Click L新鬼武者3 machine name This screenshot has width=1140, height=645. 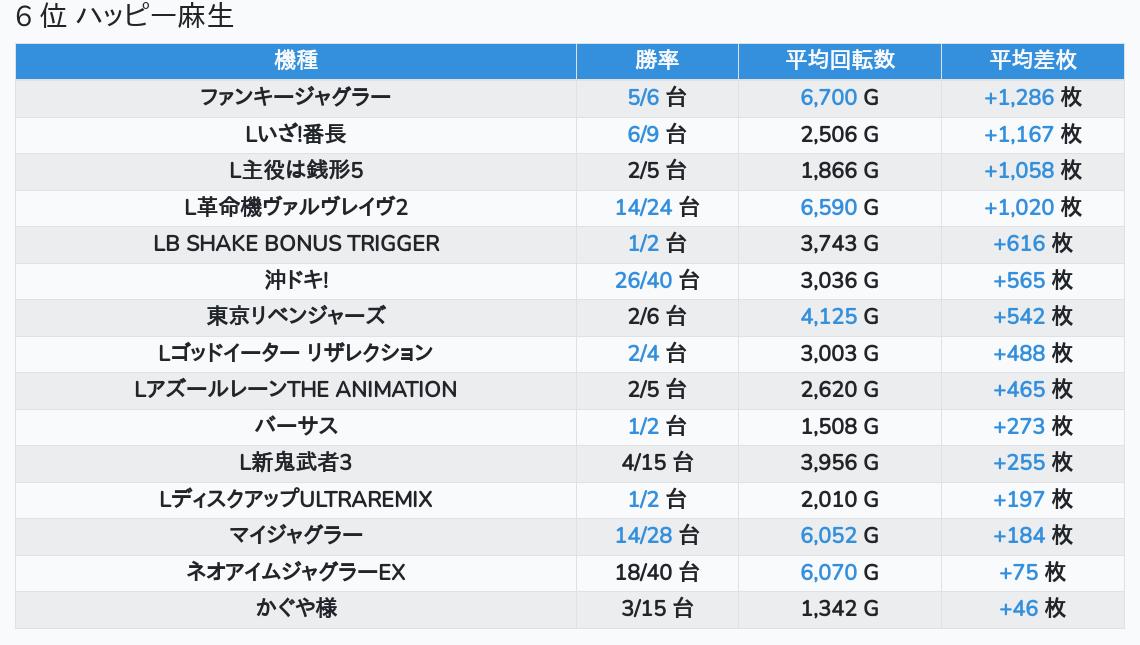click(295, 463)
